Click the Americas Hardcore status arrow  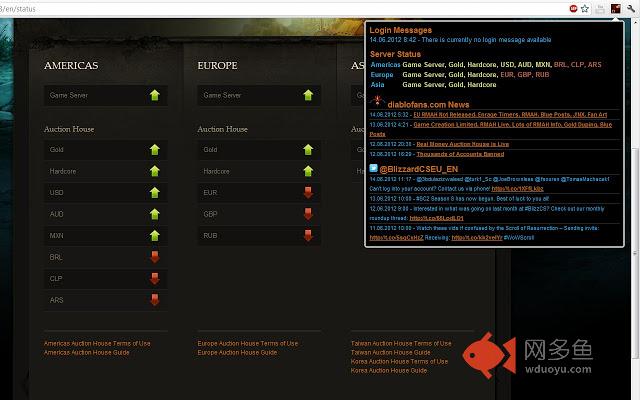click(155, 171)
